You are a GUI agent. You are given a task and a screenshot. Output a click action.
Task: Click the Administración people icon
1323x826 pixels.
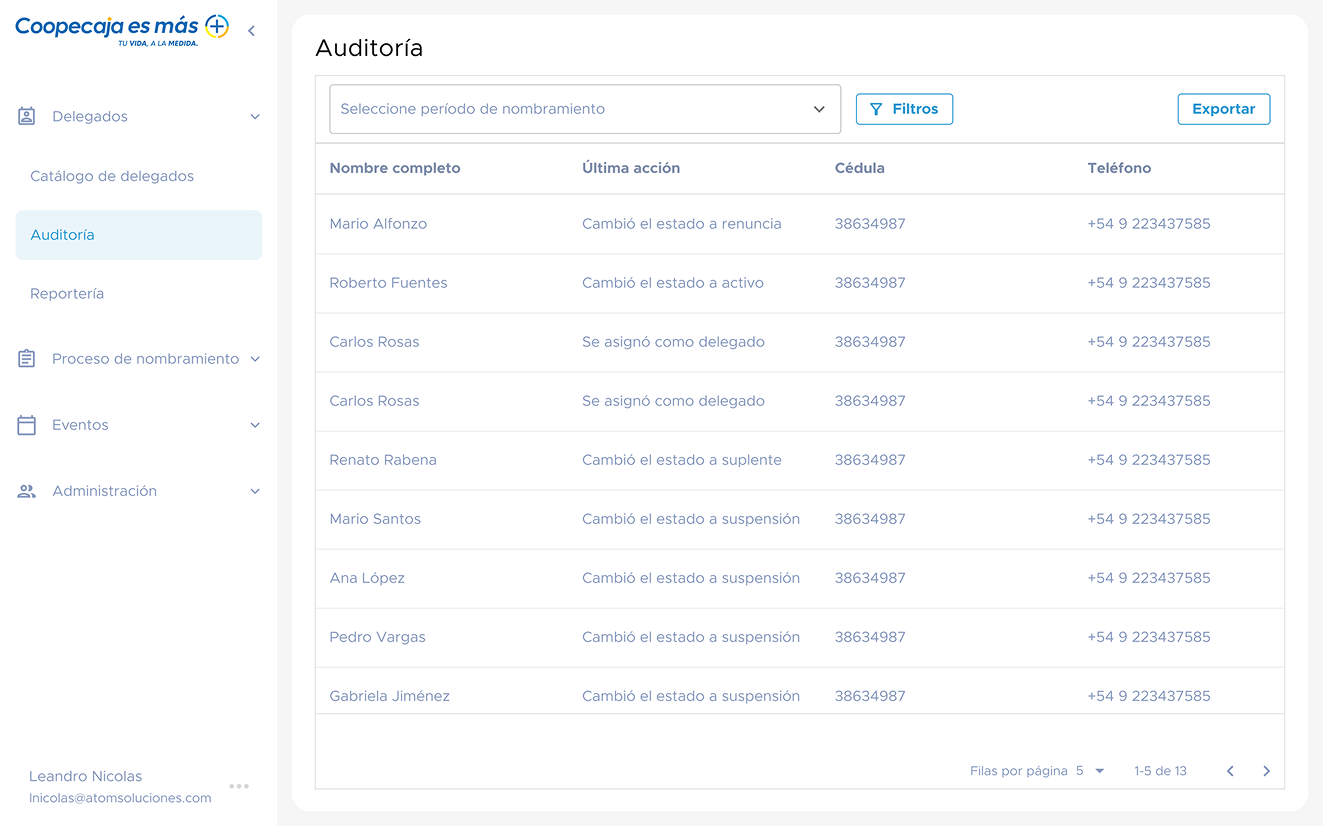coord(27,491)
